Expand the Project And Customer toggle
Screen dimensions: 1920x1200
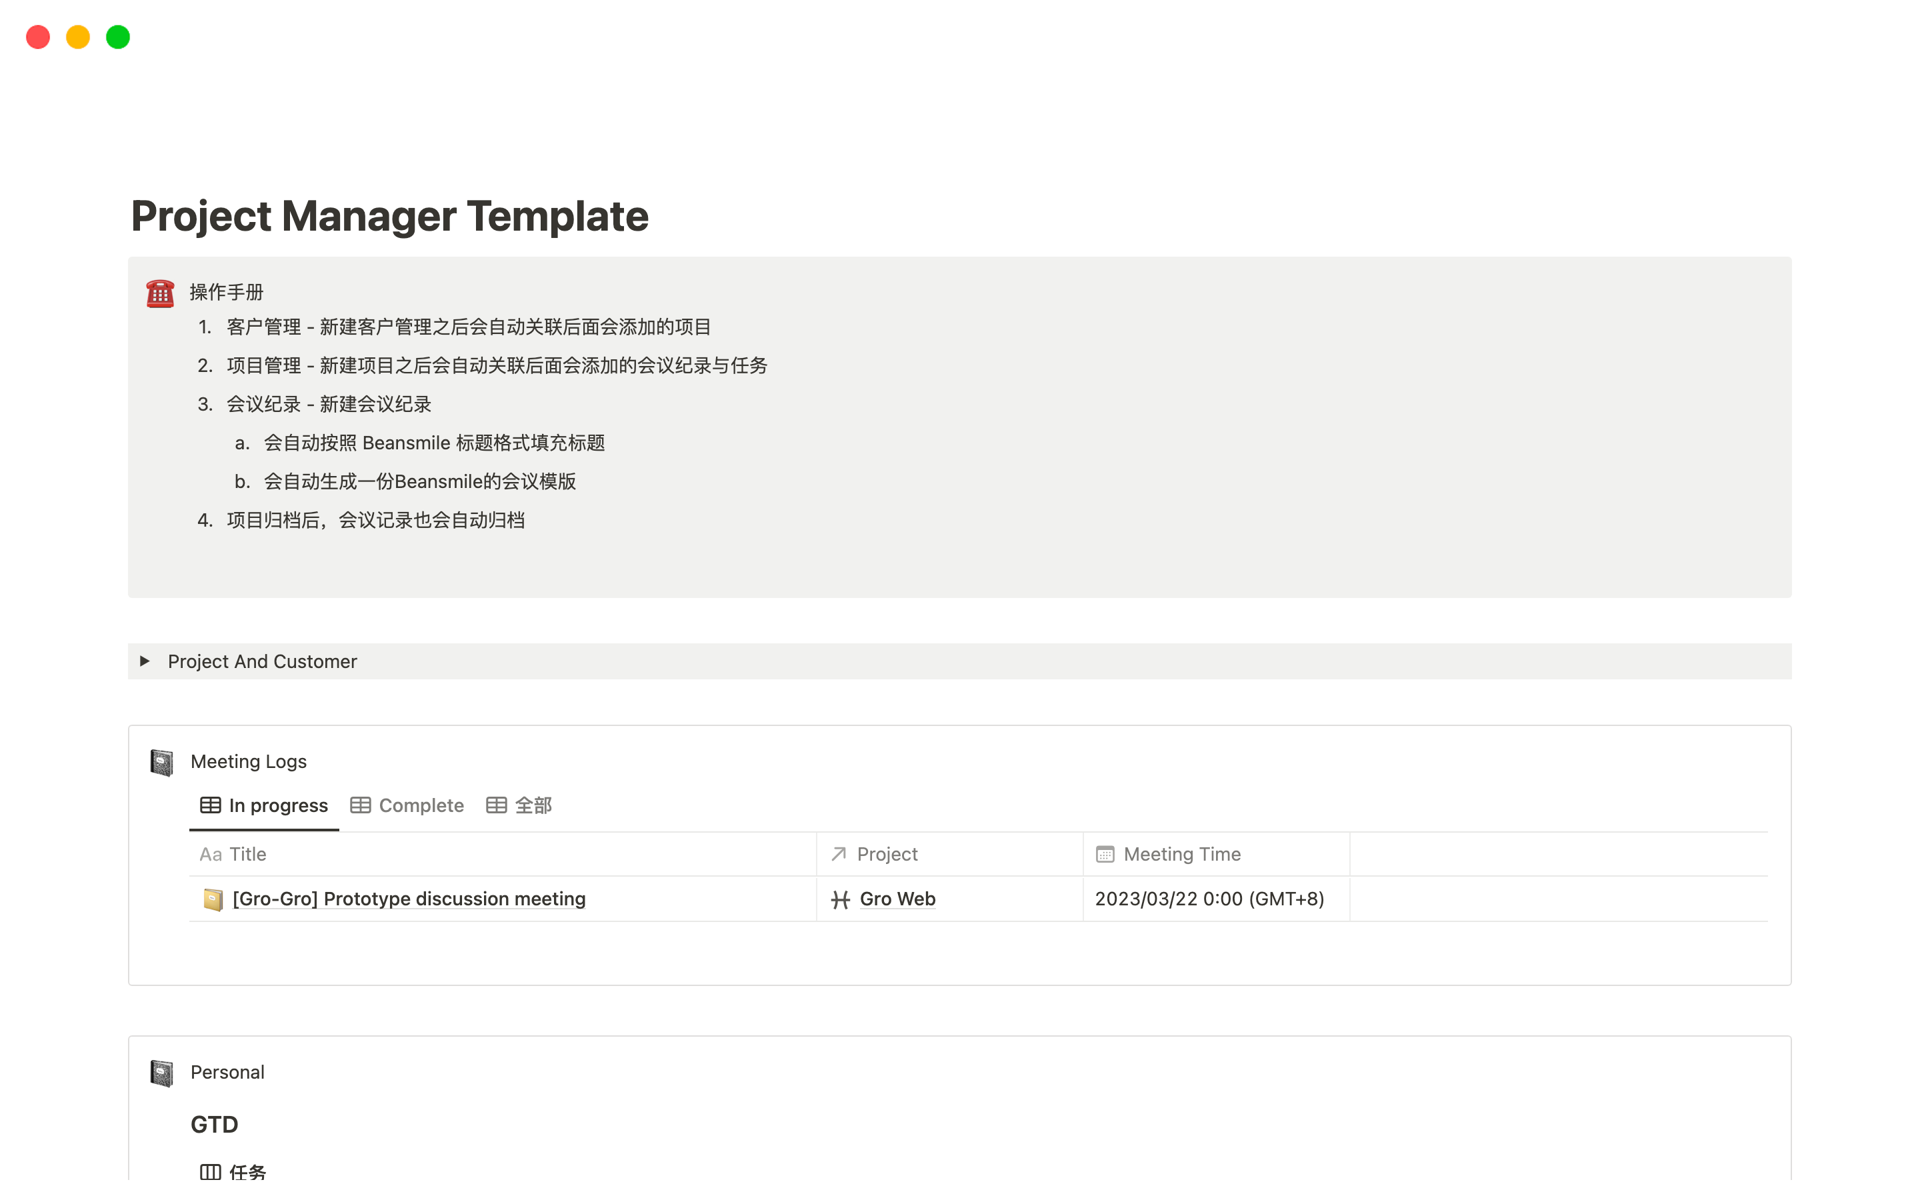click(x=145, y=661)
